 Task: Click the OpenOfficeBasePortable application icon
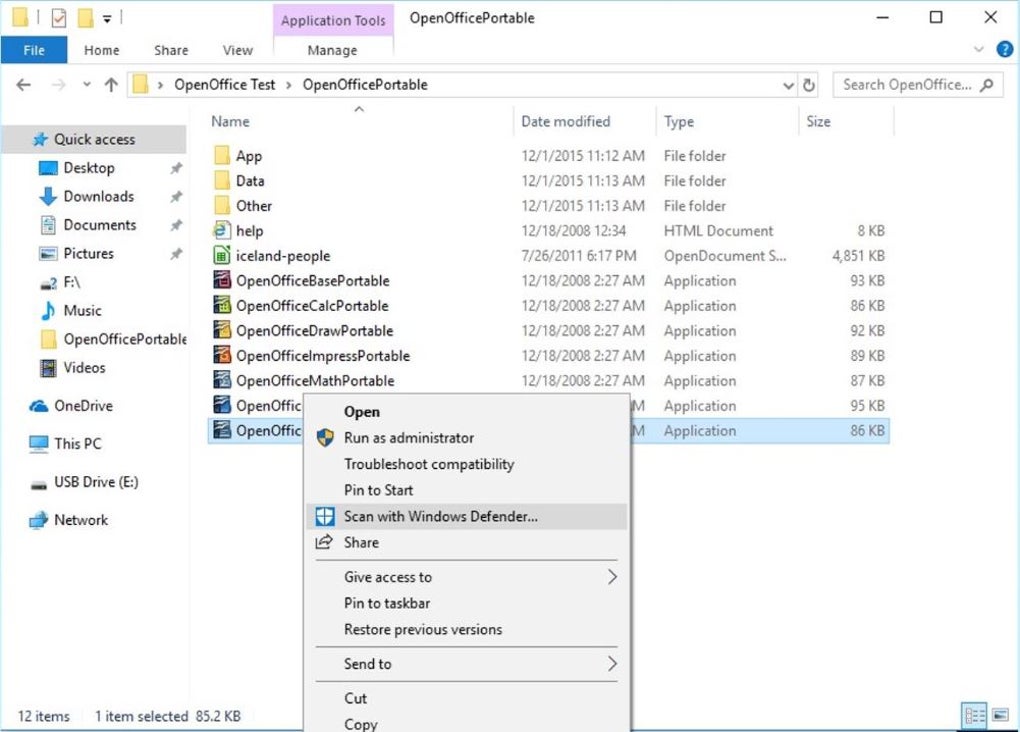222,280
